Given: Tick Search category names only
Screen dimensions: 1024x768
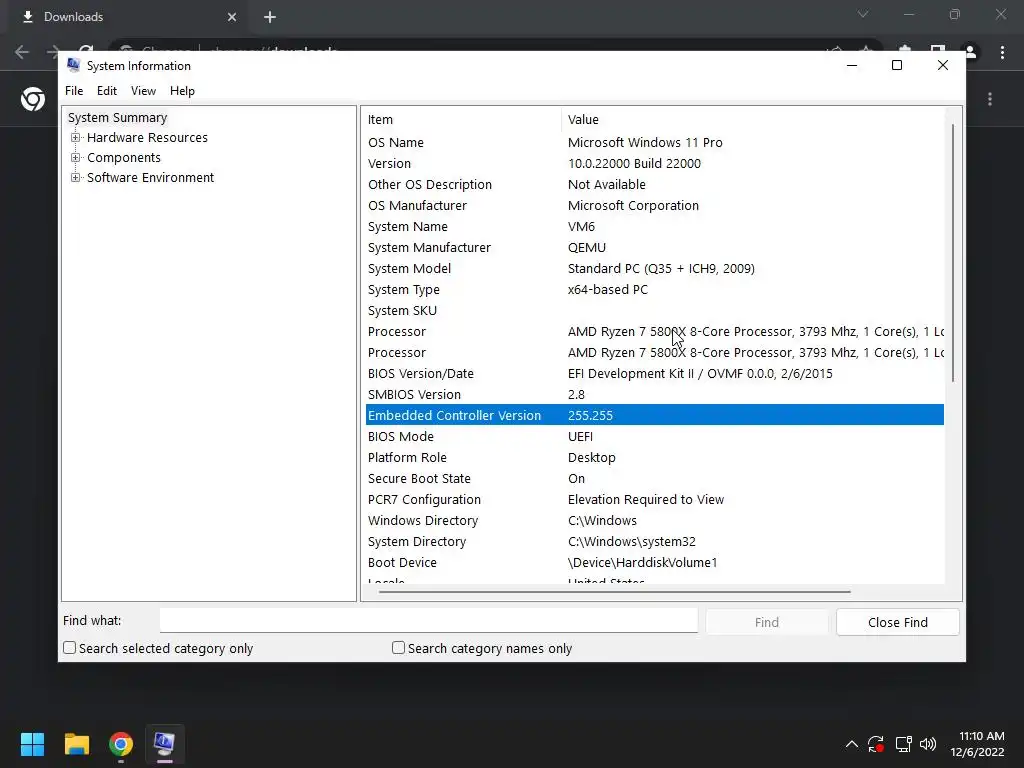Looking at the screenshot, I should tap(398, 648).
